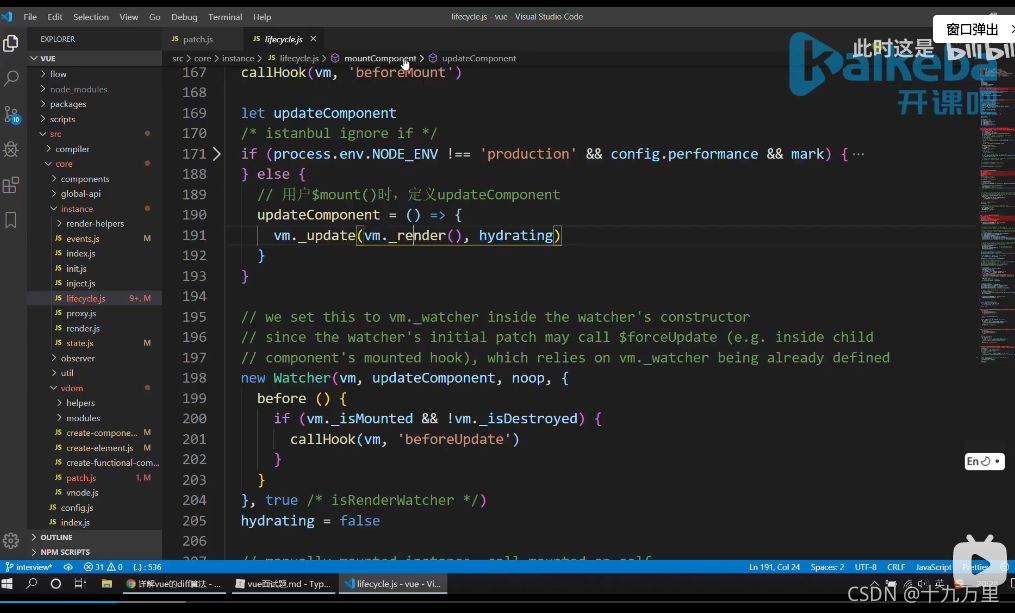The image size is (1015, 613).
Task: Click mountComponent in the breadcrumb
Action: coord(380,58)
